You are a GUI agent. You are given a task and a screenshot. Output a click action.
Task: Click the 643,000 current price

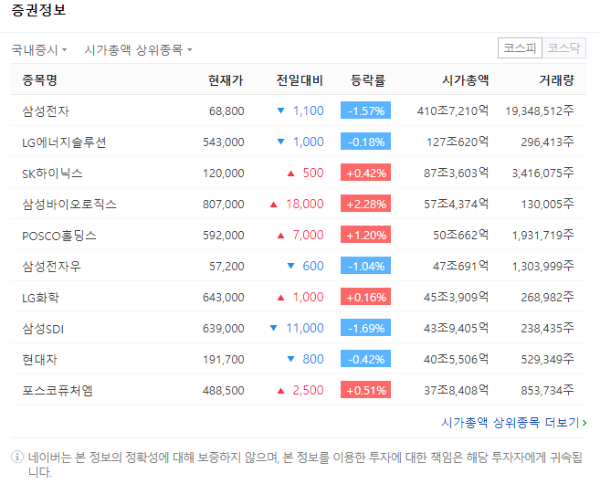pyautogui.click(x=223, y=297)
